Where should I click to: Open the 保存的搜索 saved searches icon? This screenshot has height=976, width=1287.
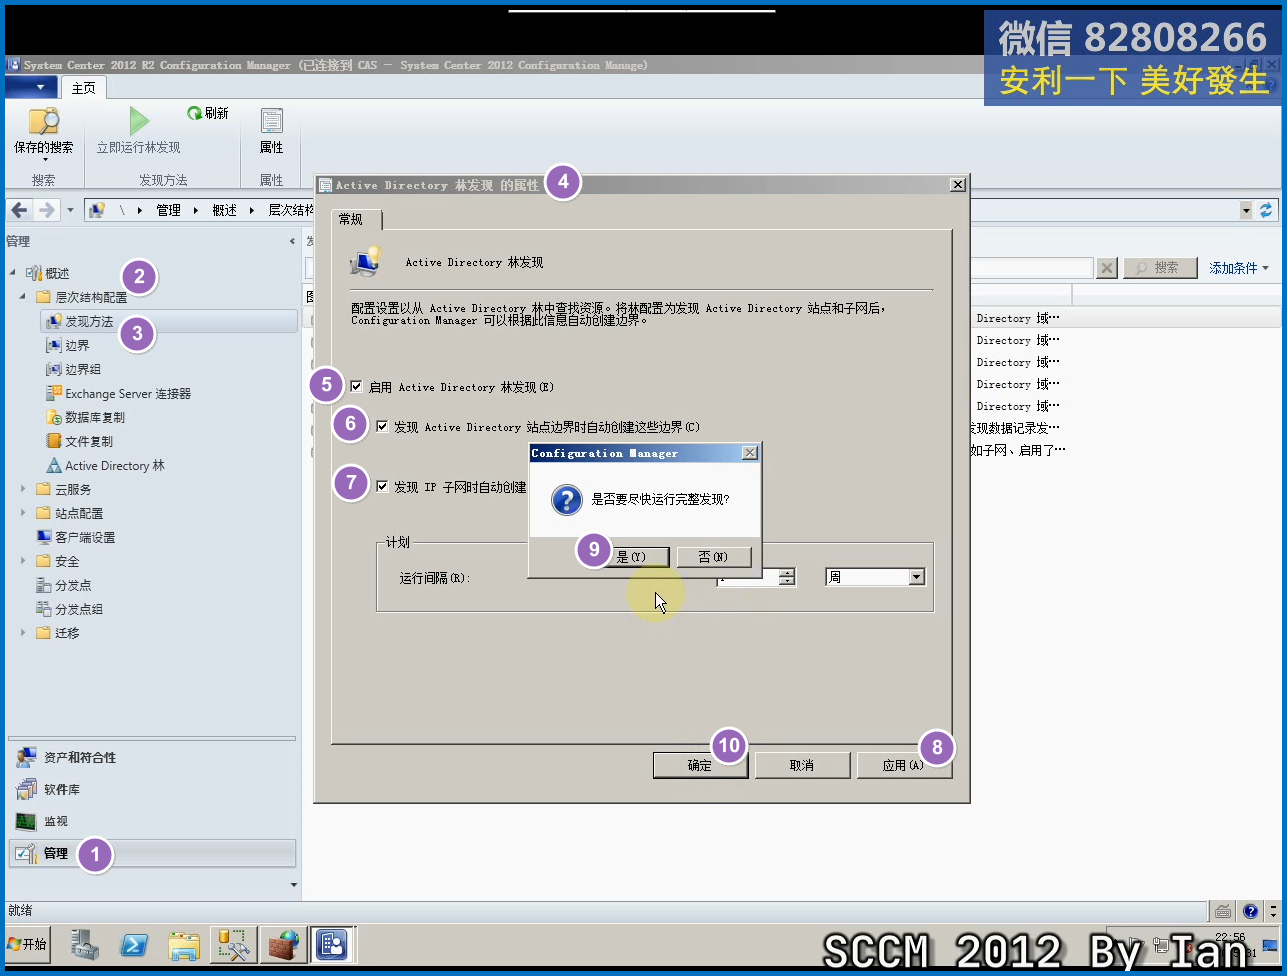(44, 122)
